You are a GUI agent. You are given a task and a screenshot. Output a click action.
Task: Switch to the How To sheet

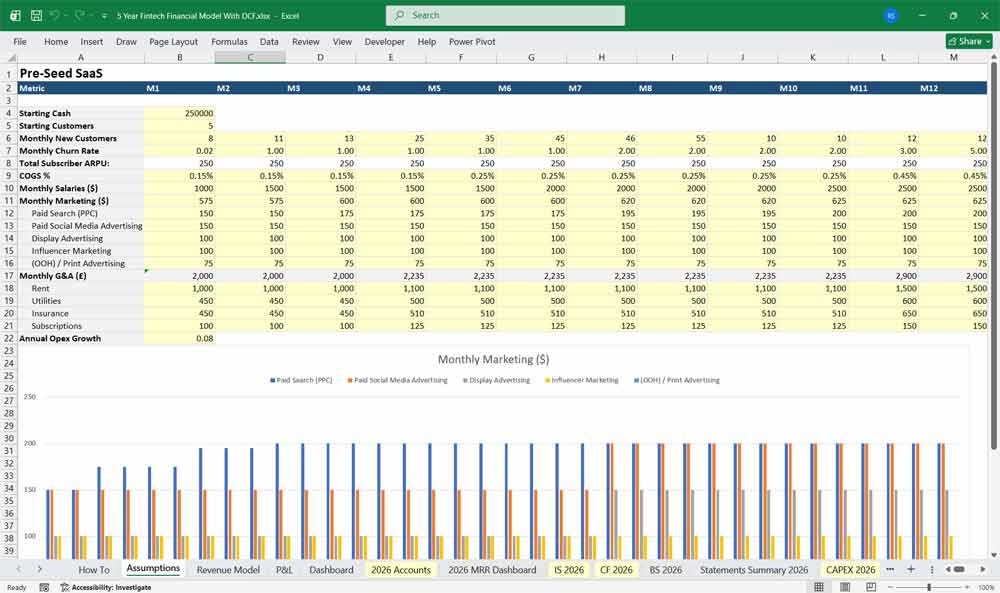click(x=94, y=570)
